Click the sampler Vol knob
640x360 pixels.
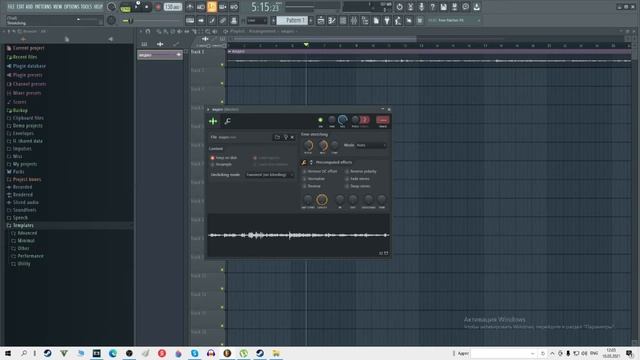(x=342, y=120)
